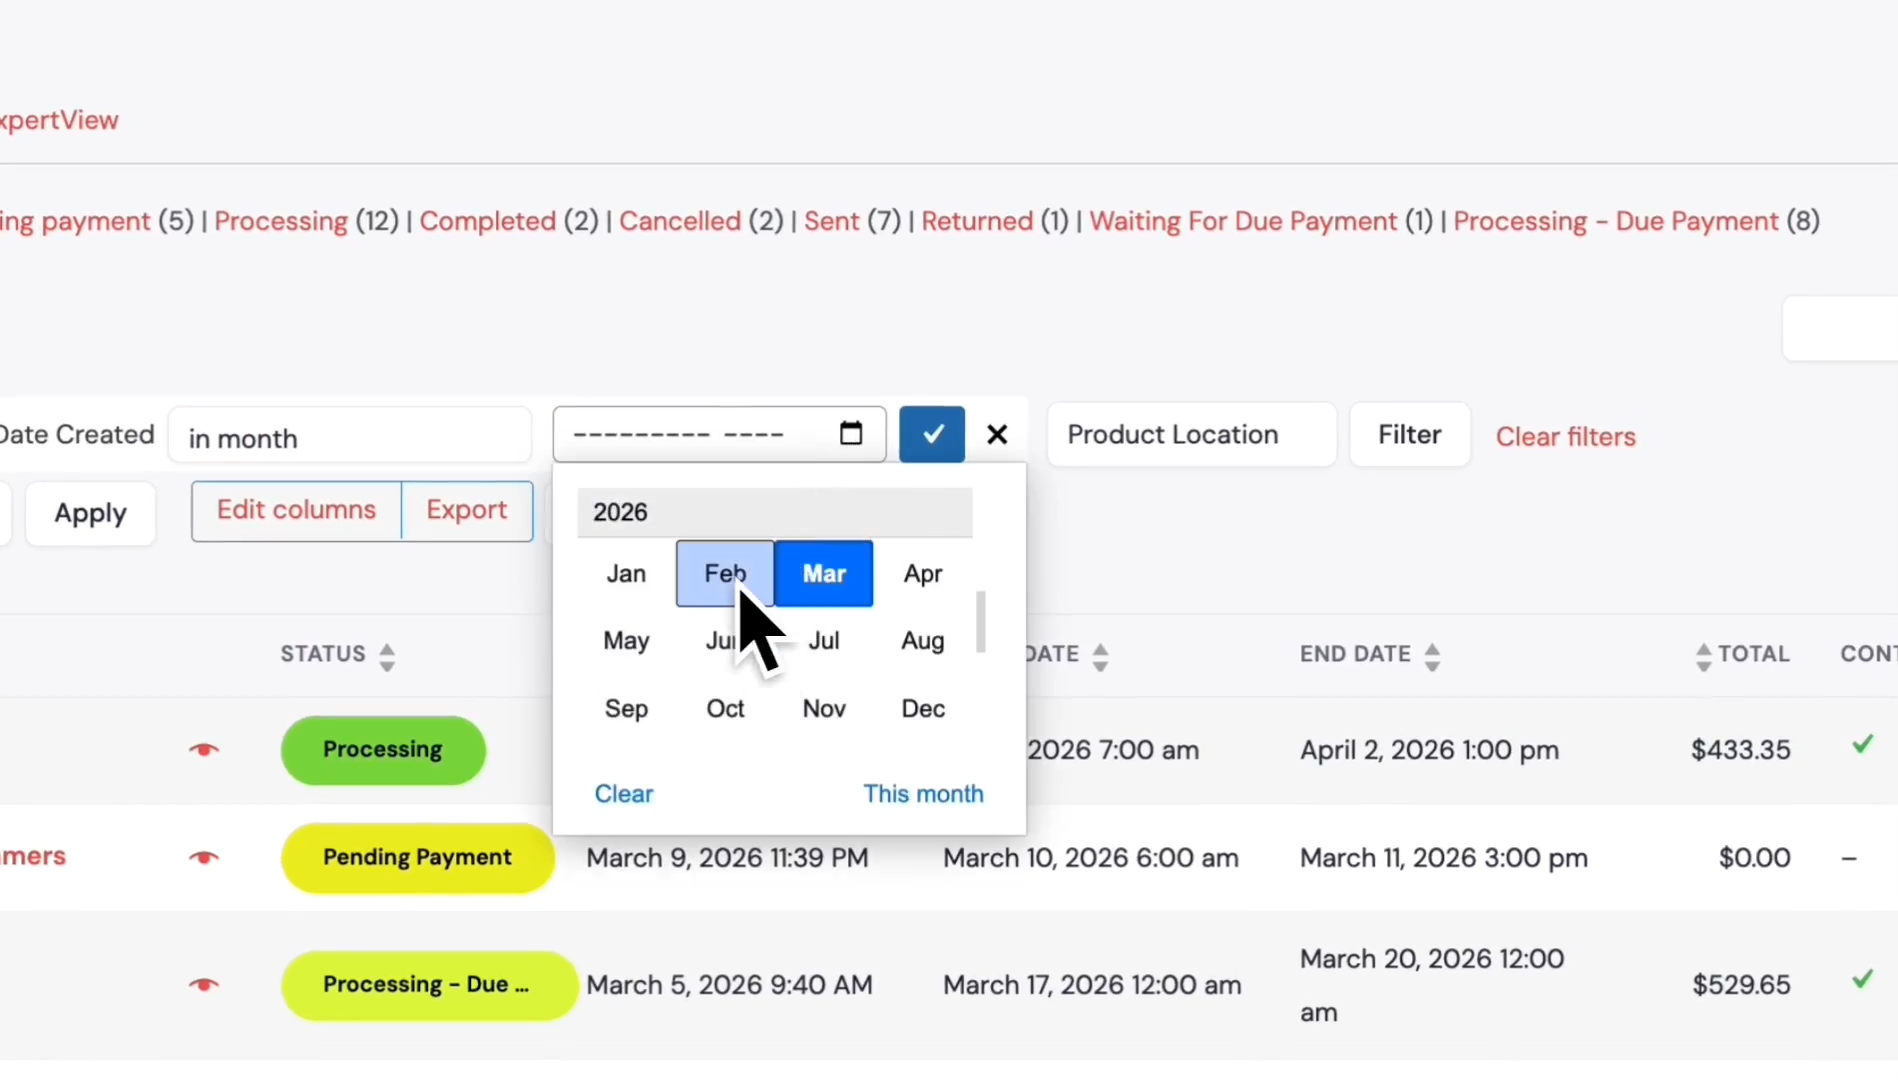Image resolution: width=1898 pixels, height=1080 pixels.
Task: Open the Product Location dropdown
Action: [1192, 434]
